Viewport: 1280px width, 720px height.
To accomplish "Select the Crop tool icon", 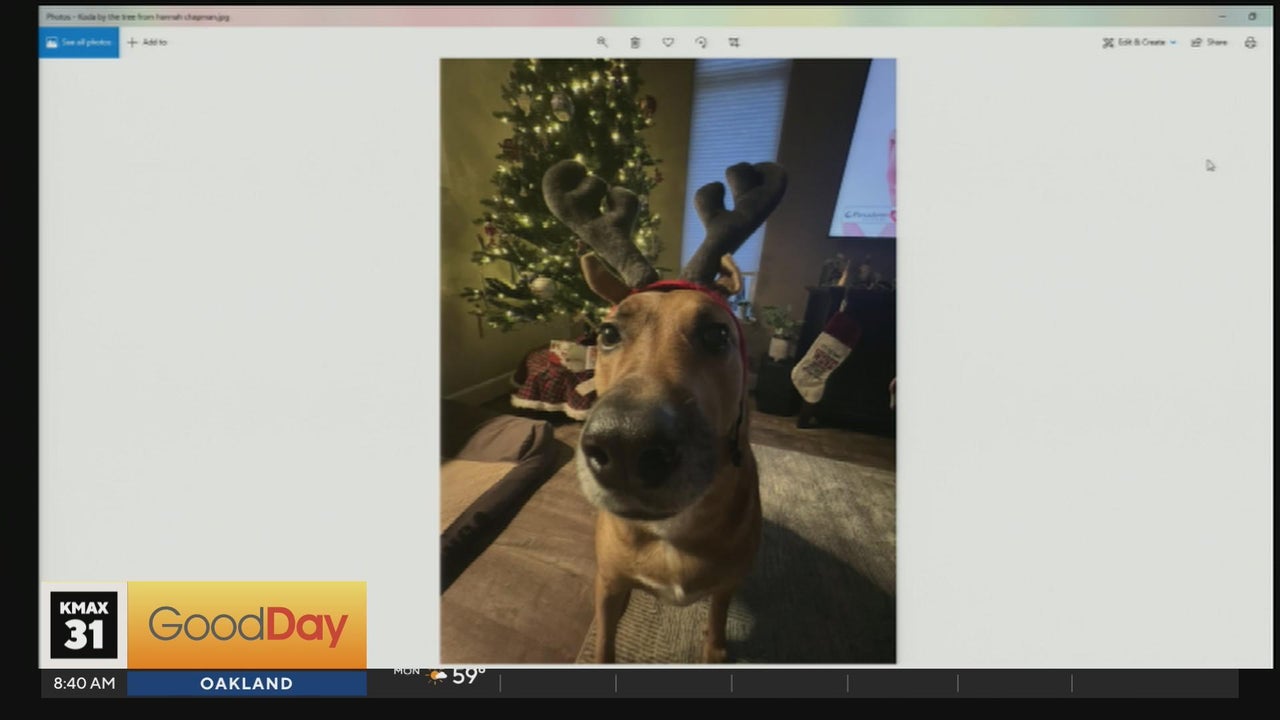I will tap(734, 42).
